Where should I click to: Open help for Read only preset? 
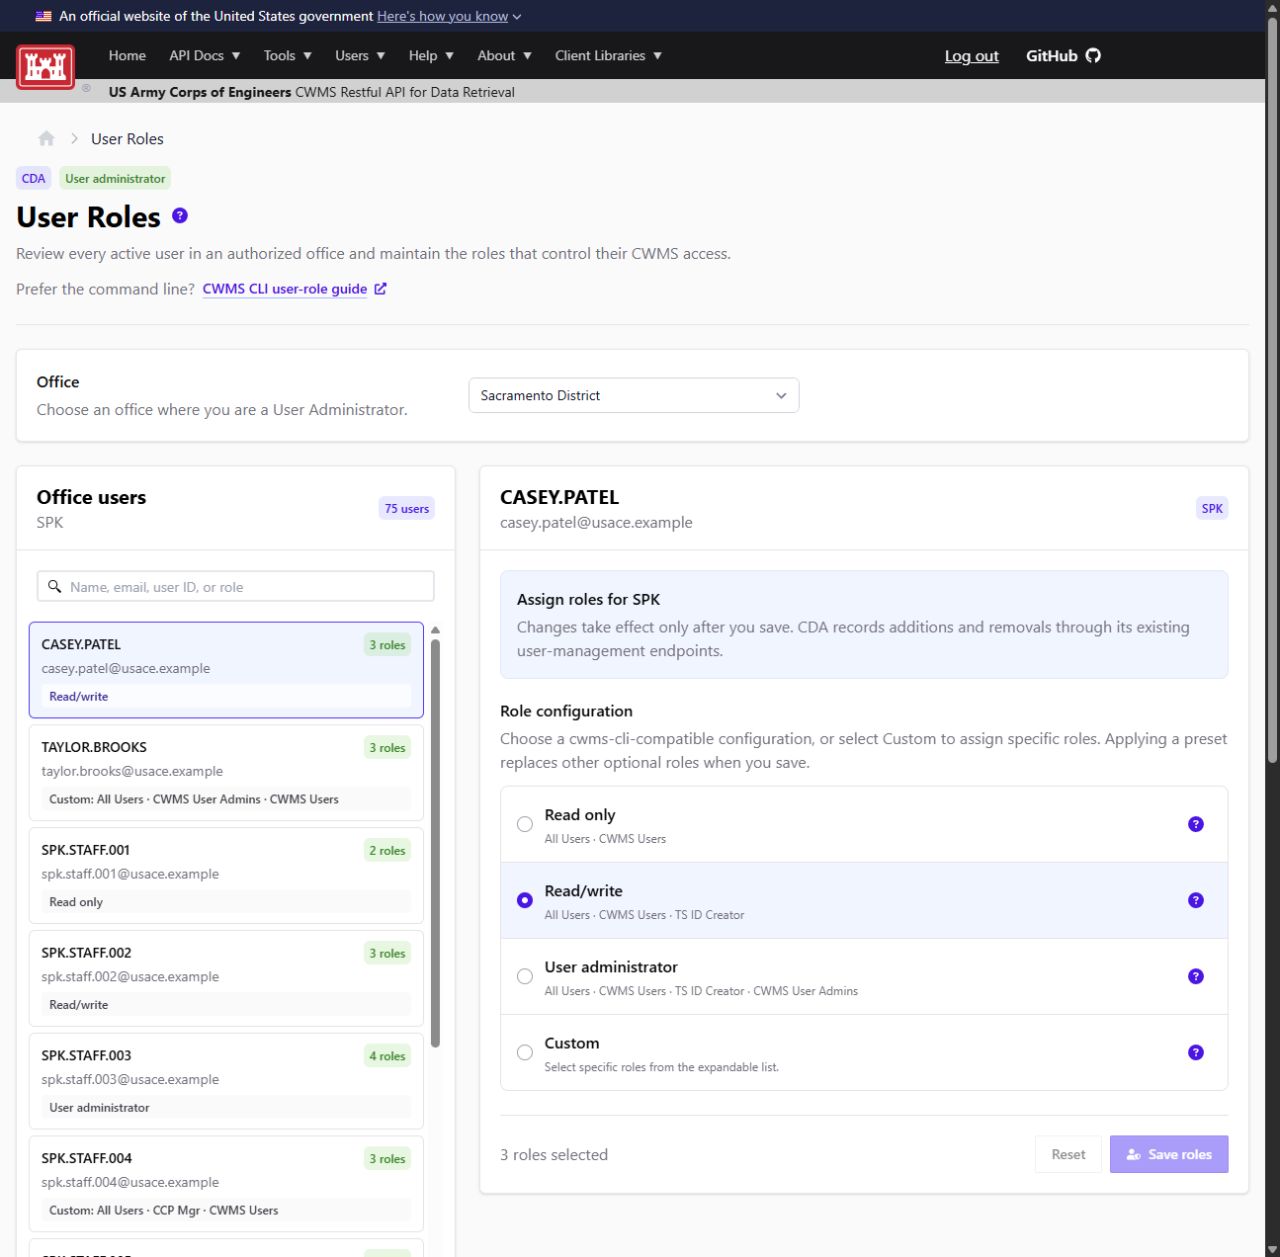tap(1195, 824)
